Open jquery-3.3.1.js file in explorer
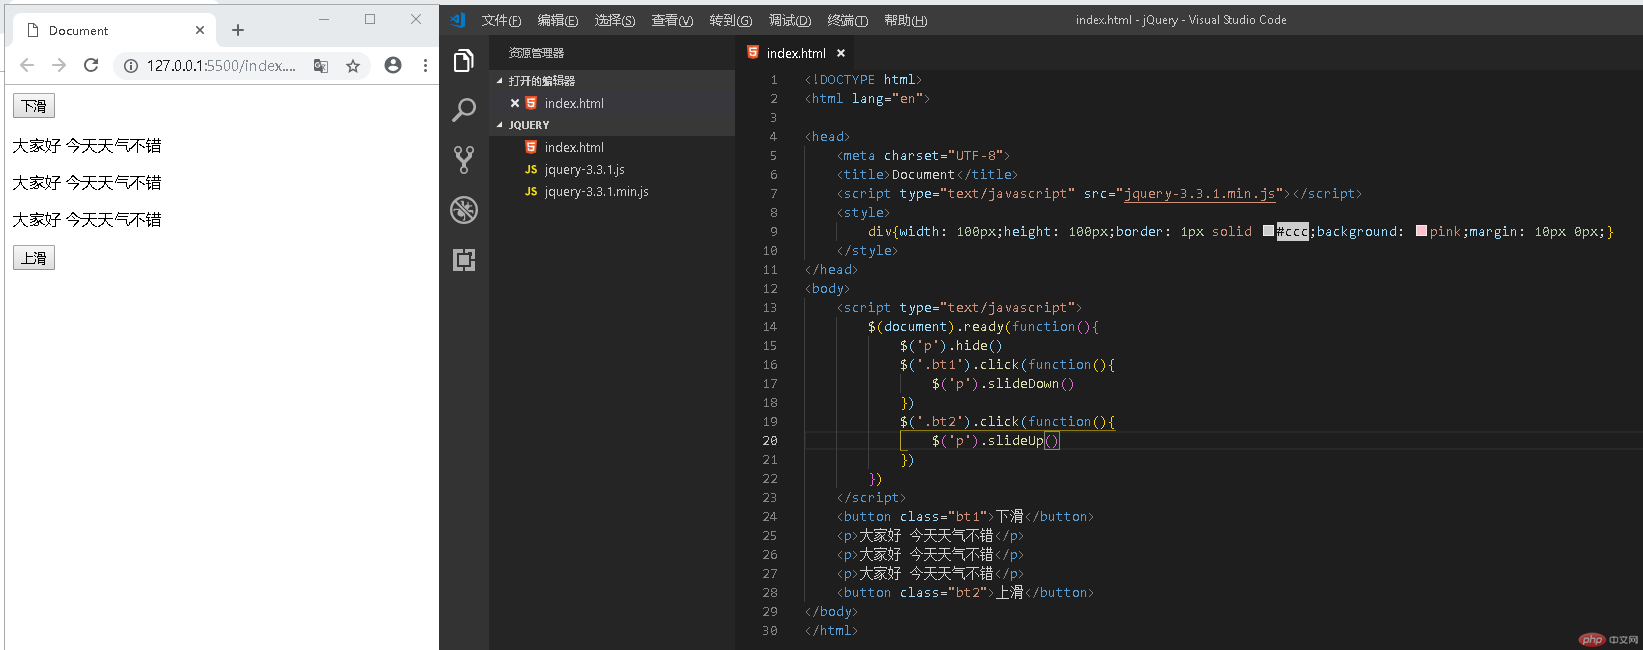The width and height of the screenshot is (1643, 650). (x=585, y=169)
